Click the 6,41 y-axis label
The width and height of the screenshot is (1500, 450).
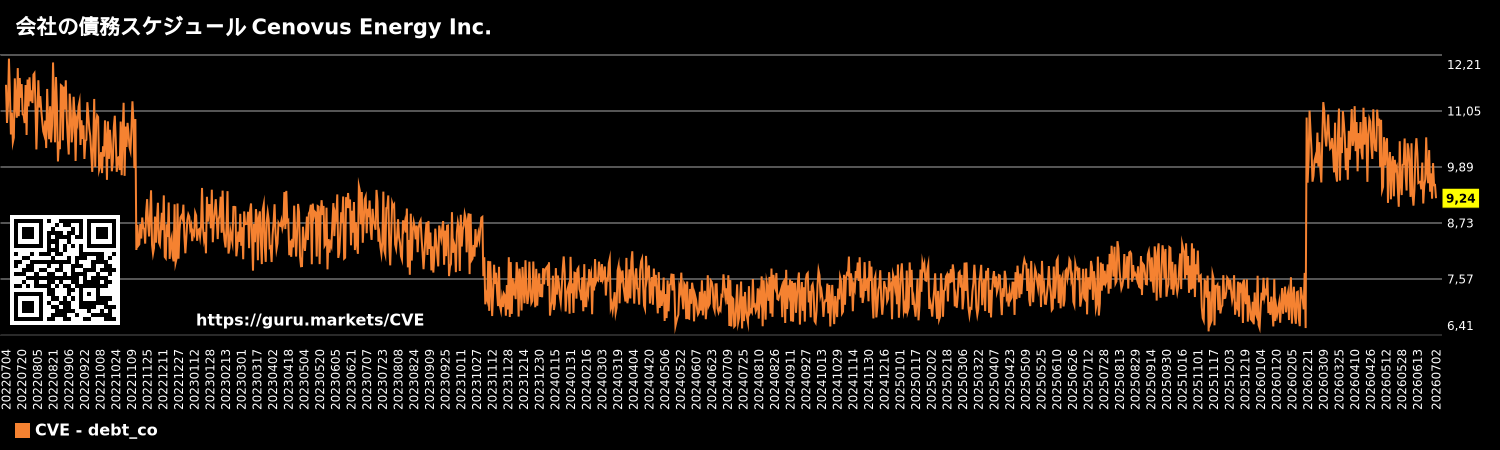click(1461, 325)
